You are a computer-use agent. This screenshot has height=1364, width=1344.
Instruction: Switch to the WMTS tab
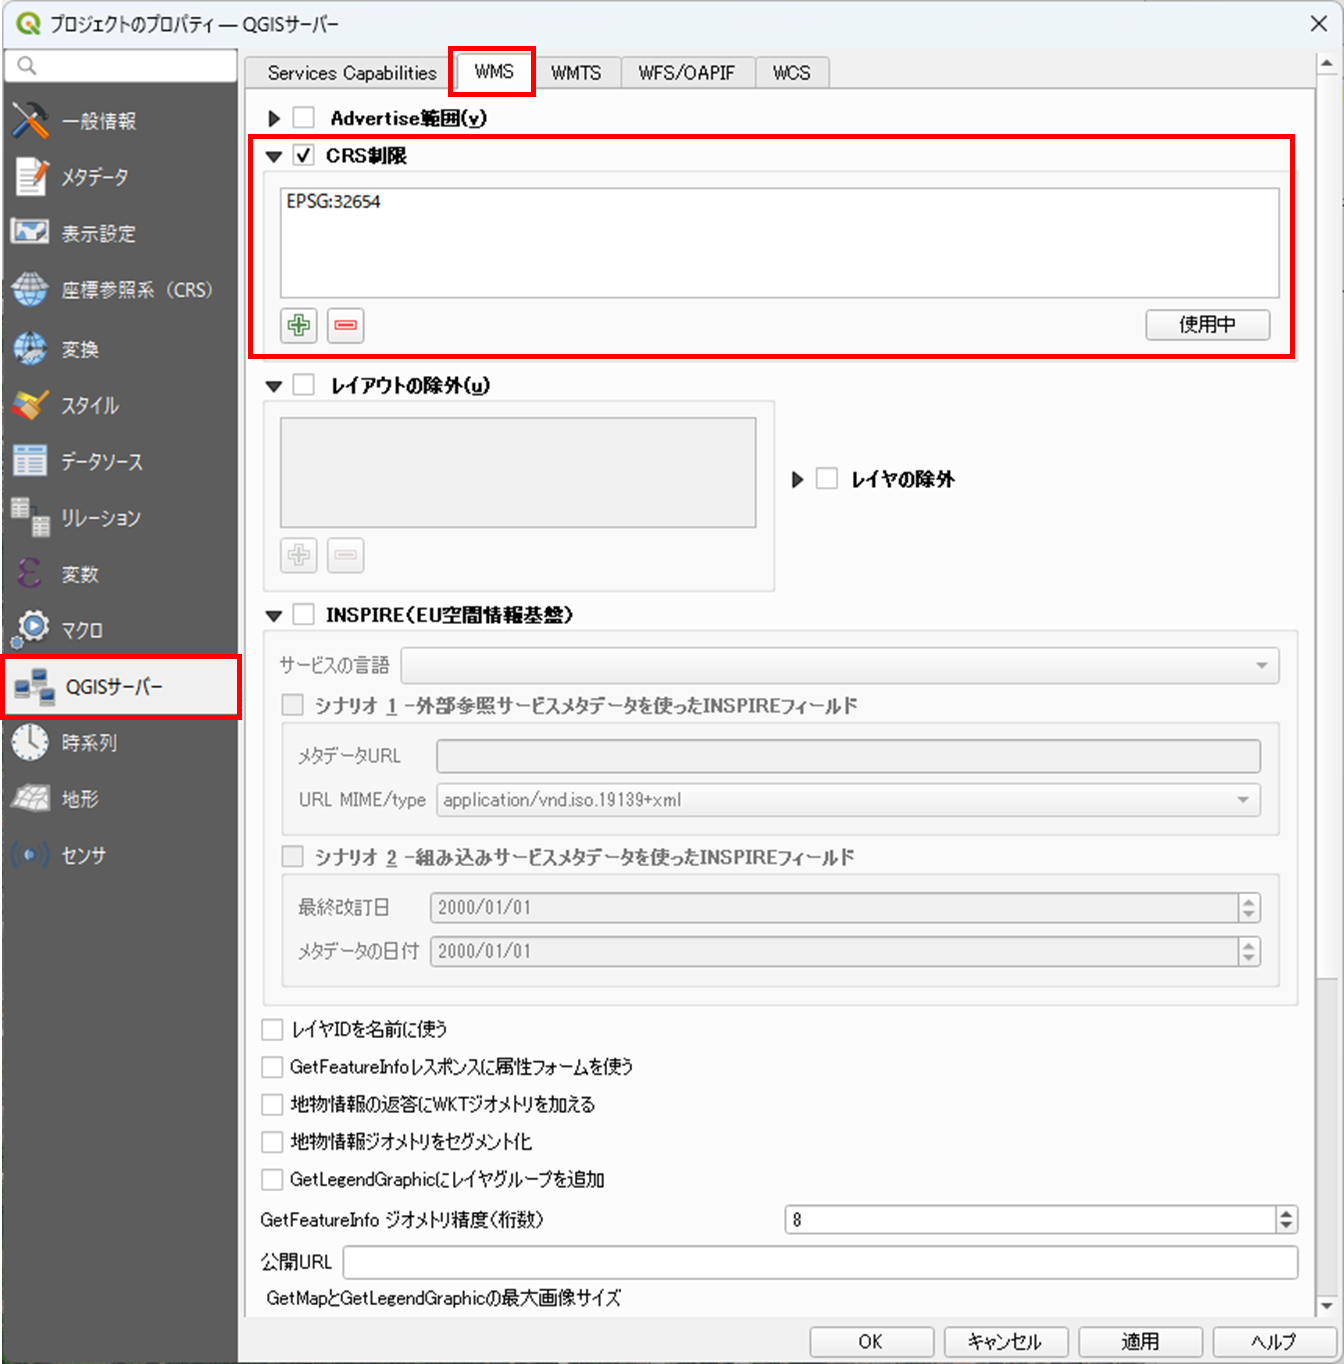[x=578, y=71]
